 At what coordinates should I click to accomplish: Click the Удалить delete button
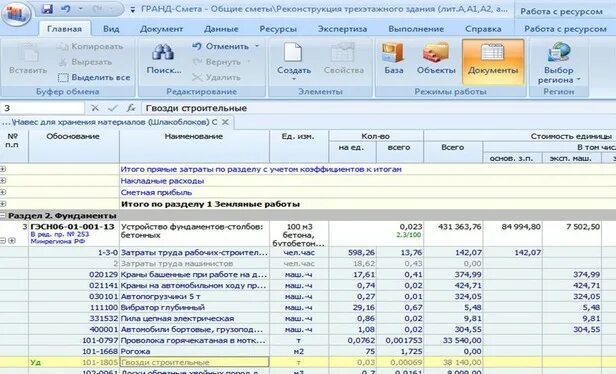point(216,78)
